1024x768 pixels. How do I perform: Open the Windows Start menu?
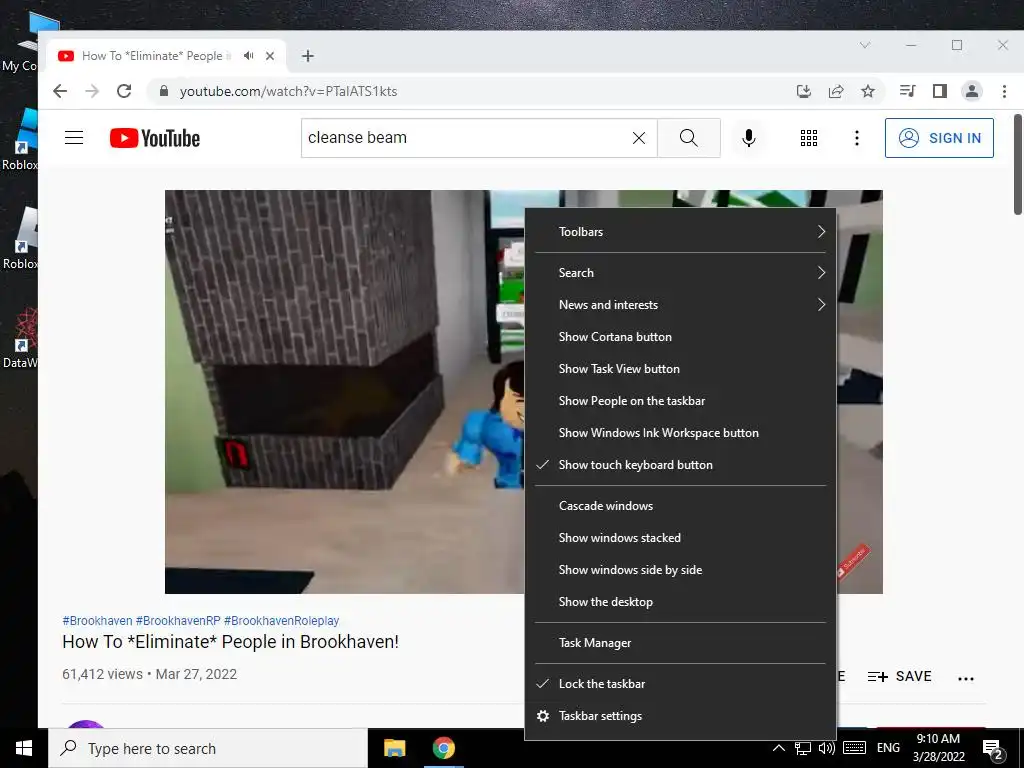point(24,748)
